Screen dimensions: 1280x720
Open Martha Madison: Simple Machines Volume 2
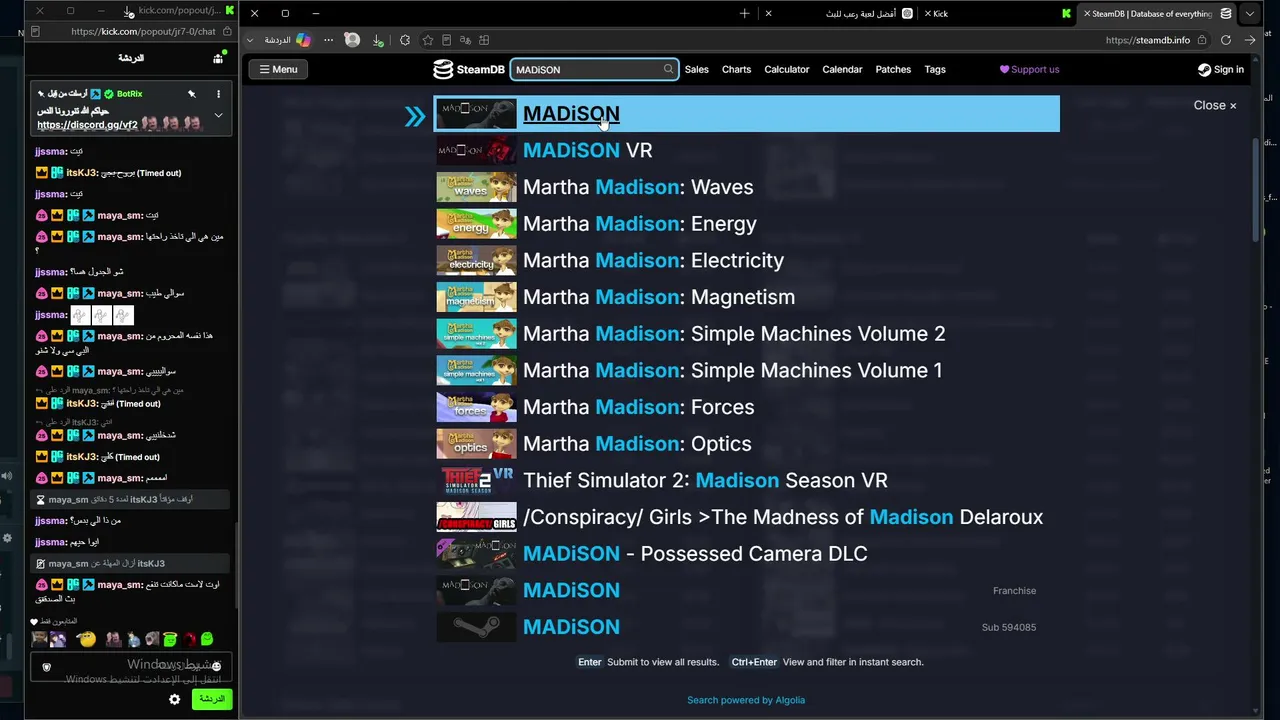tap(746, 334)
